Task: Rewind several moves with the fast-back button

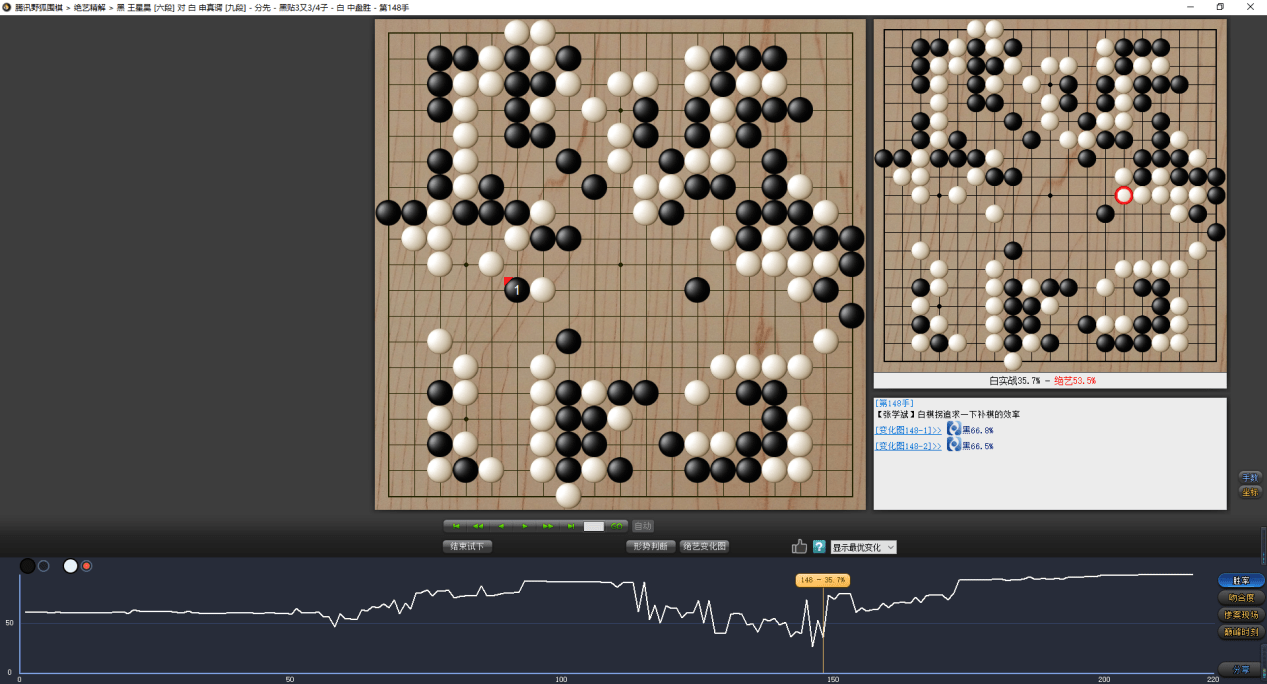Action: pos(479,526)
